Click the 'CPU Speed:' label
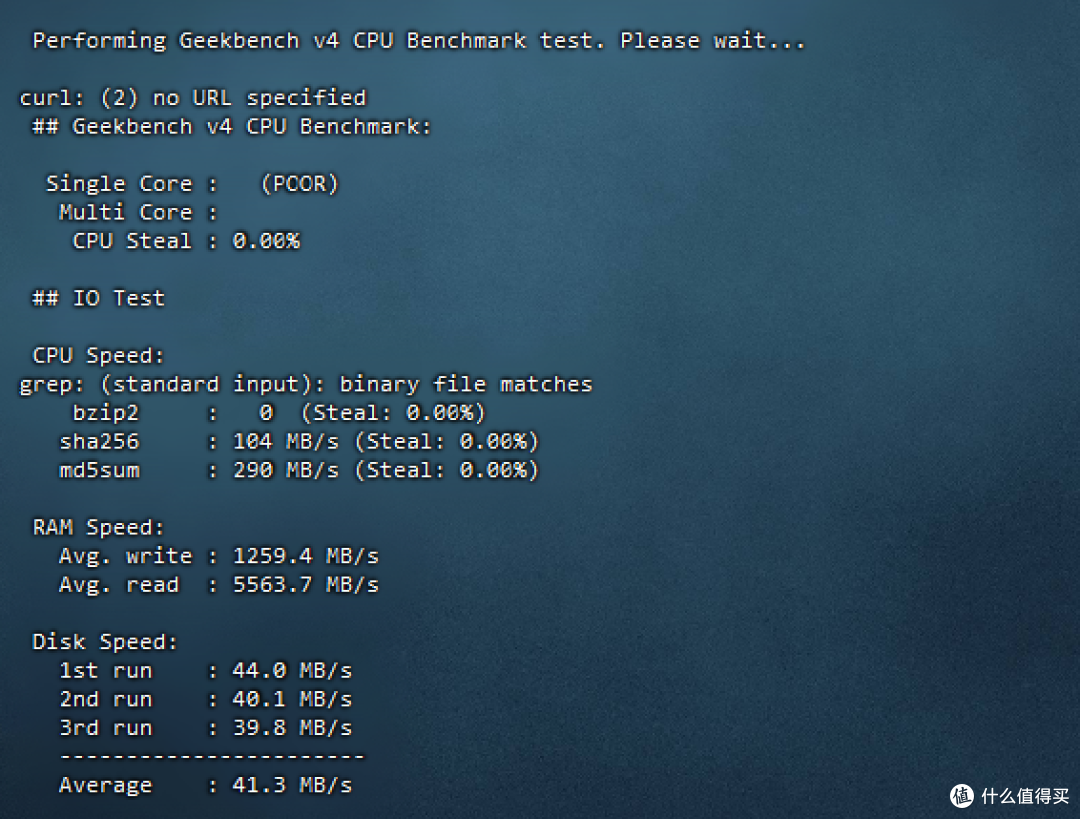Image resolution: width=1080 pixels, height=819 pixels. coord(98,355)
